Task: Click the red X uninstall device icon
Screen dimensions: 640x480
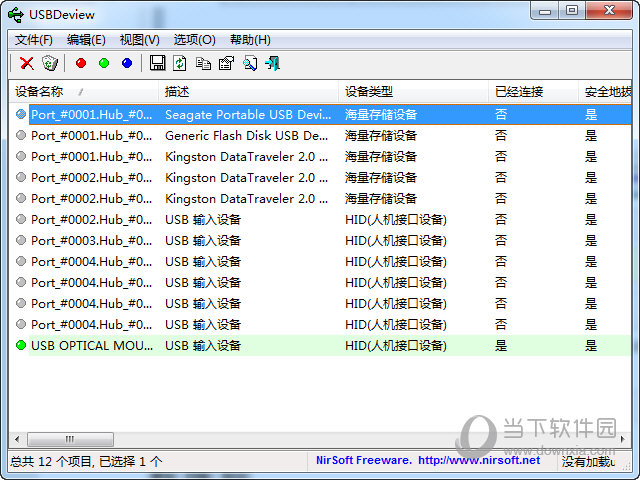Action: click(x=27, y=63)
